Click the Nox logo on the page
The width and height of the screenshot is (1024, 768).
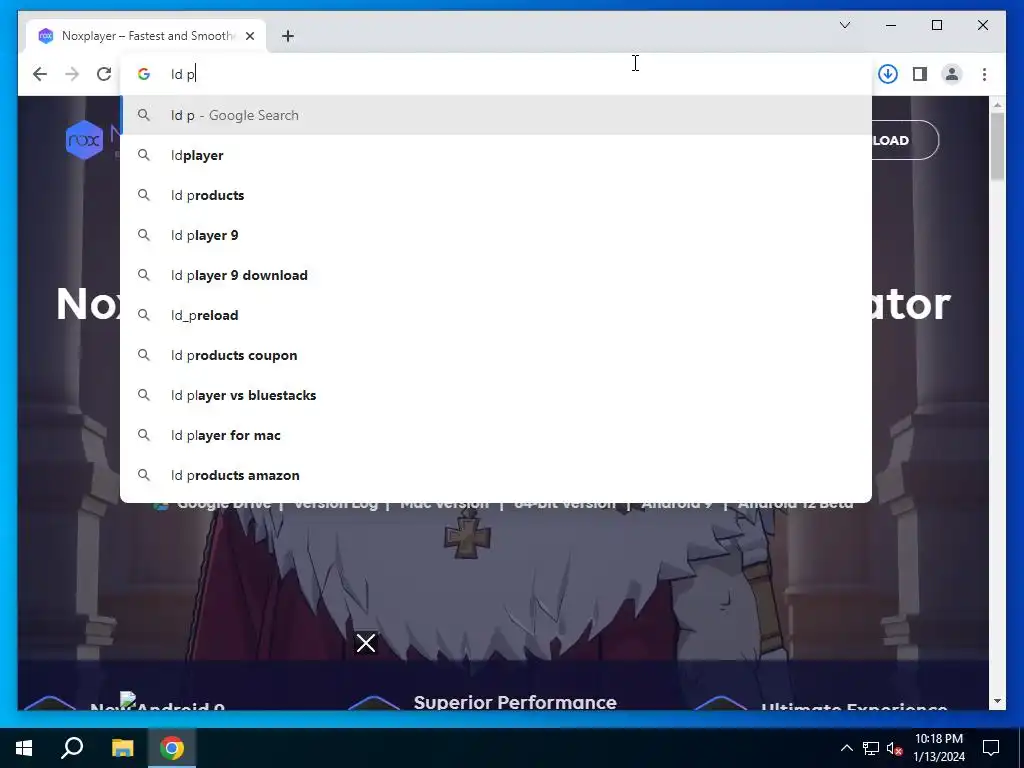(85, 140)
